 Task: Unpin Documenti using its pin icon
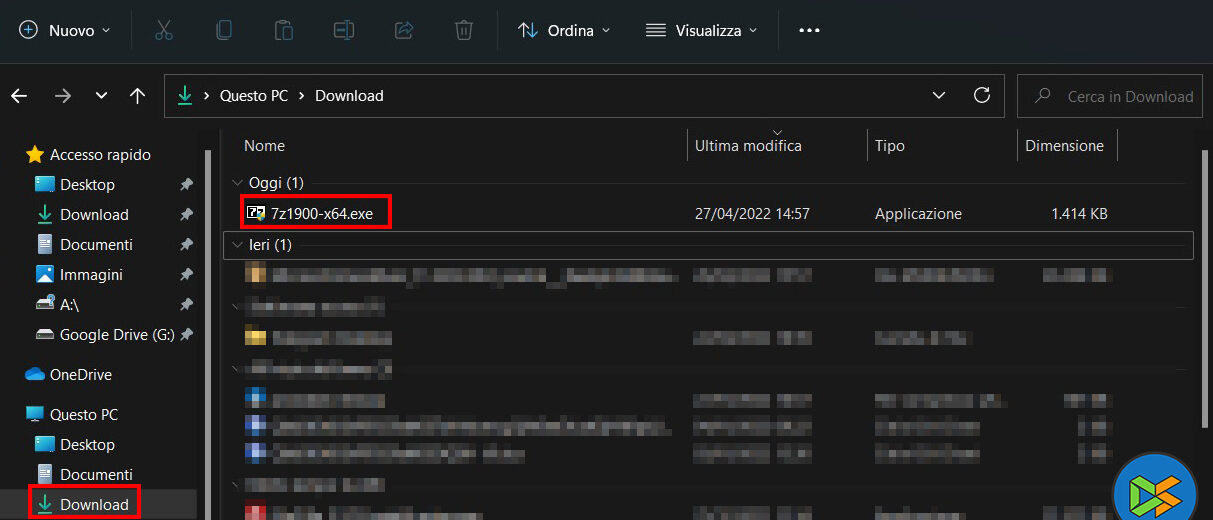pyautogui.click(x=186, y=245)
